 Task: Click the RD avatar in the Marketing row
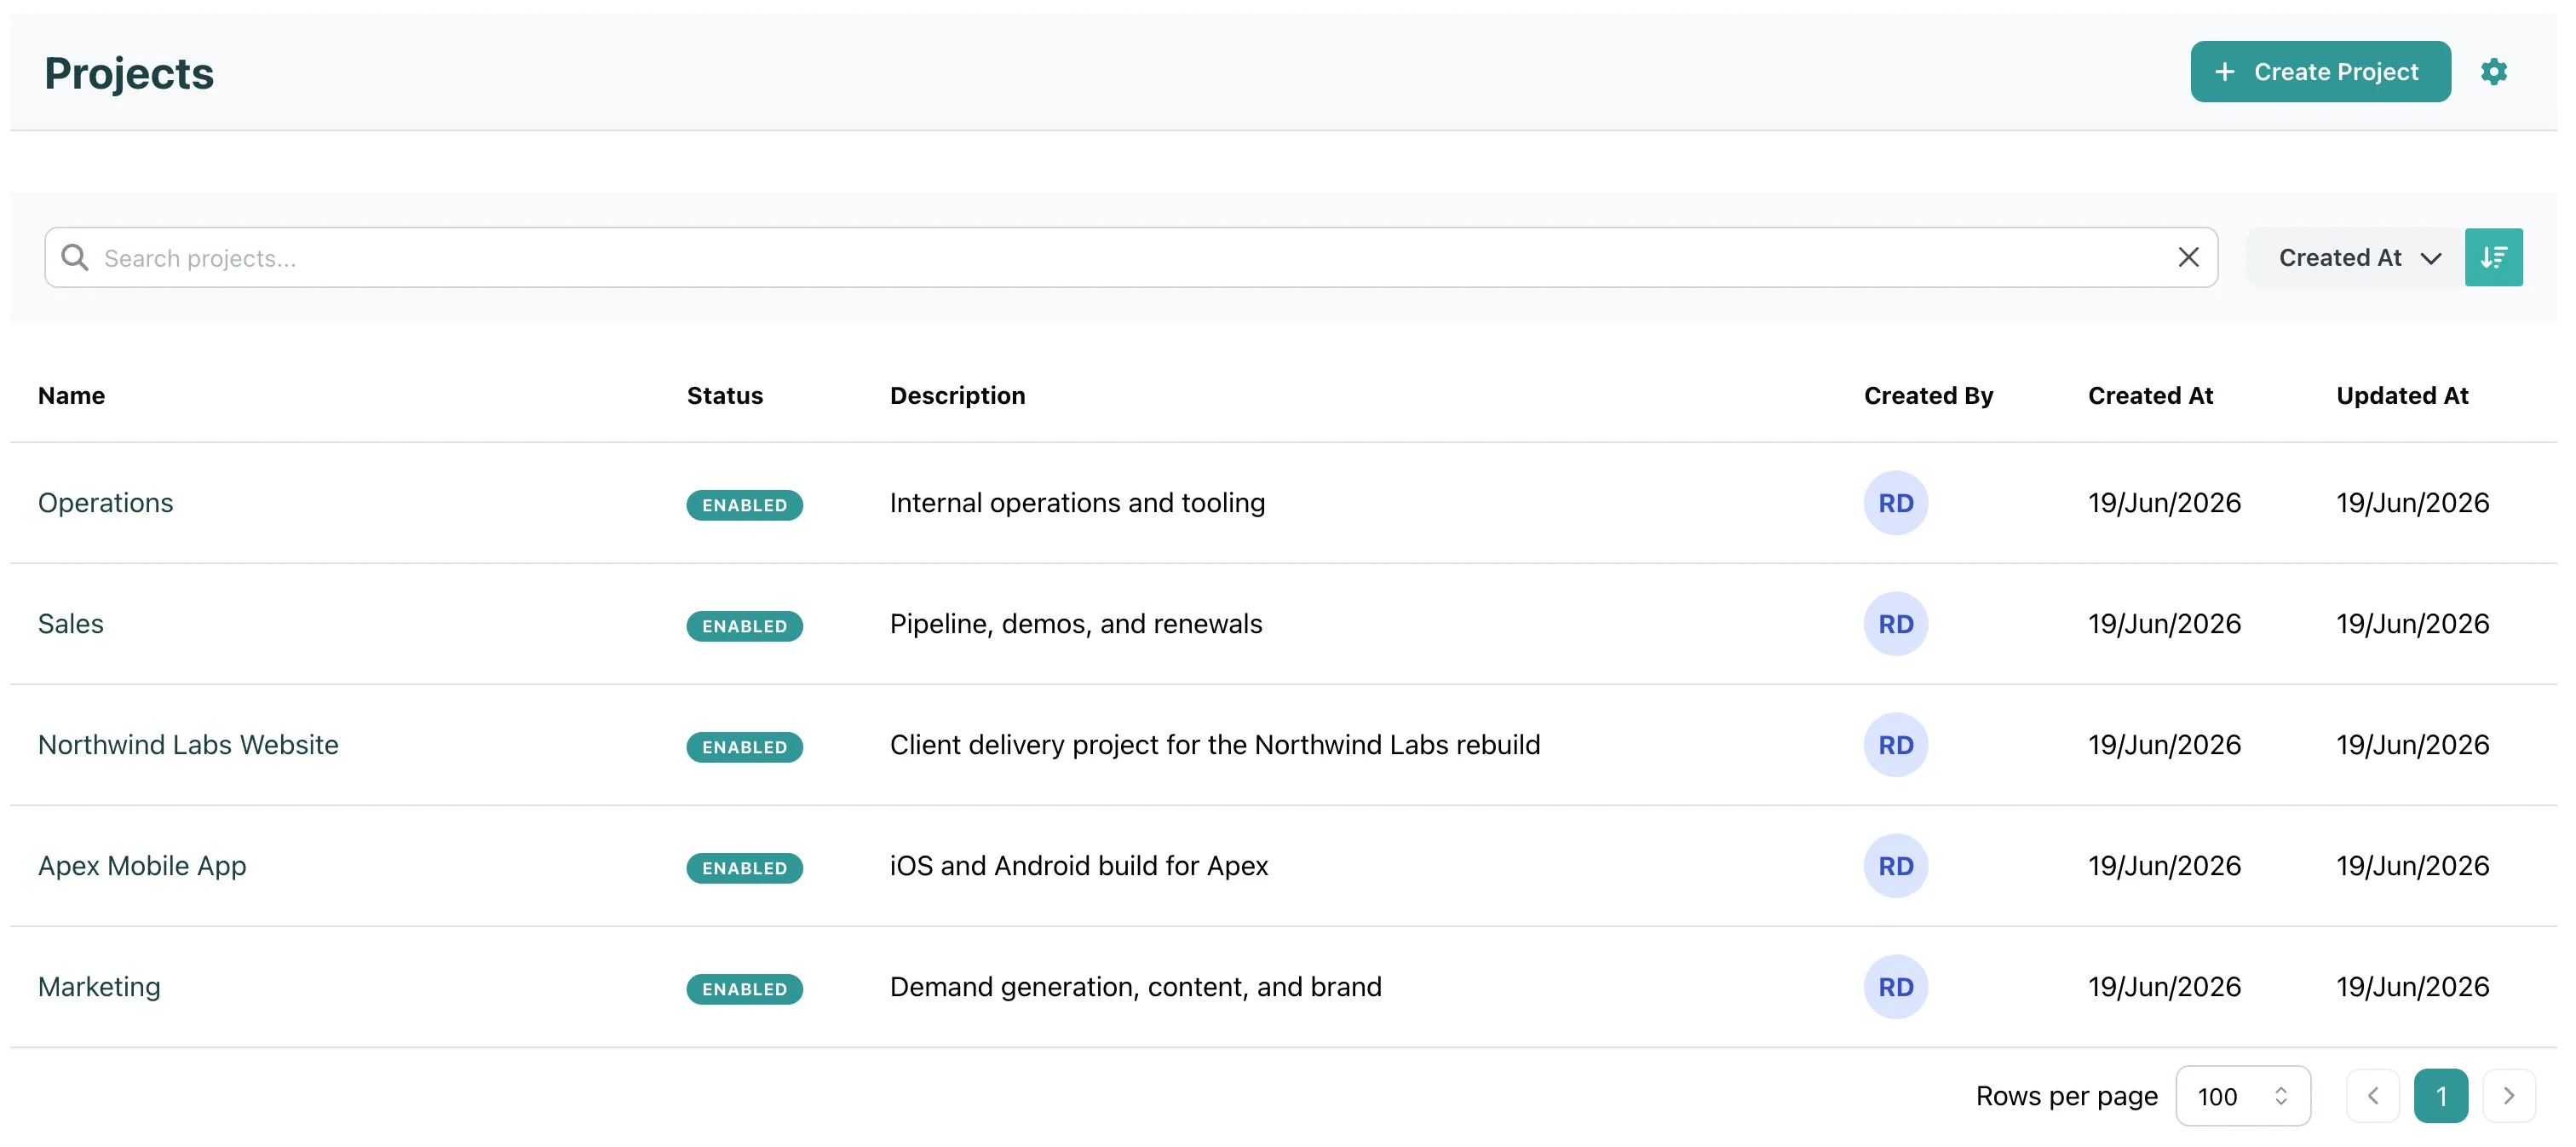(x=1895, y=987)
